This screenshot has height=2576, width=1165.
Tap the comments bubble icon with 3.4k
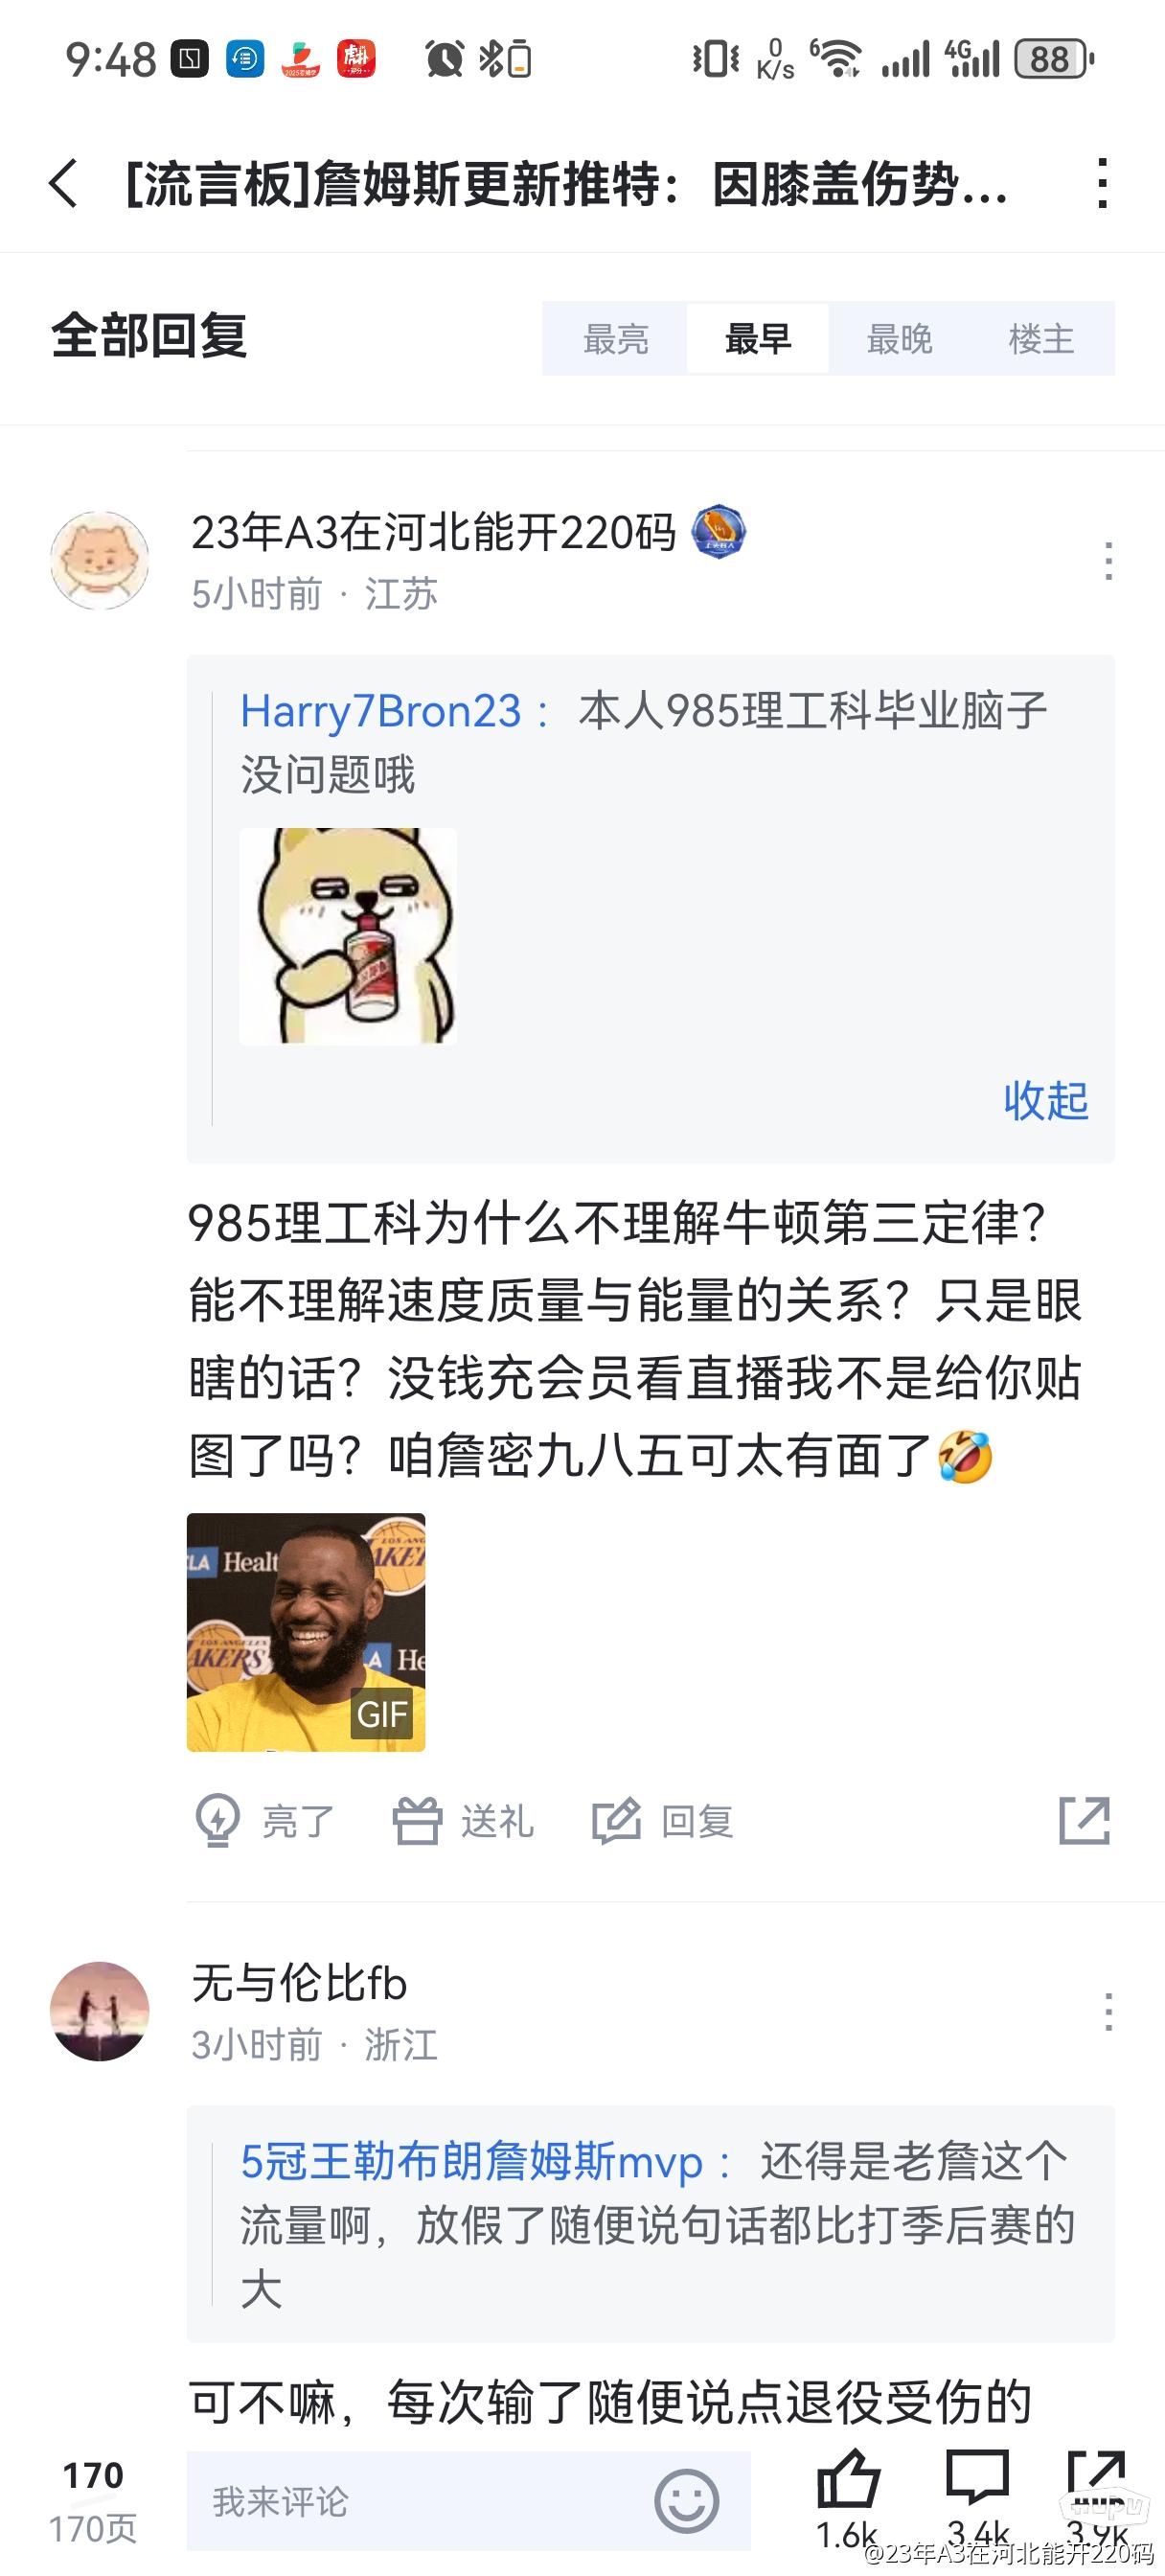click(x=977, y=2479)
